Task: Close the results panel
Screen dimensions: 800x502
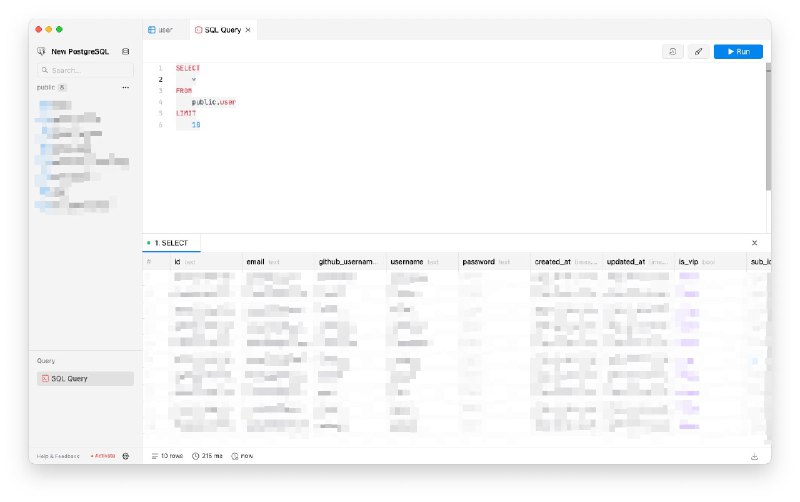Action: [754, 243]
